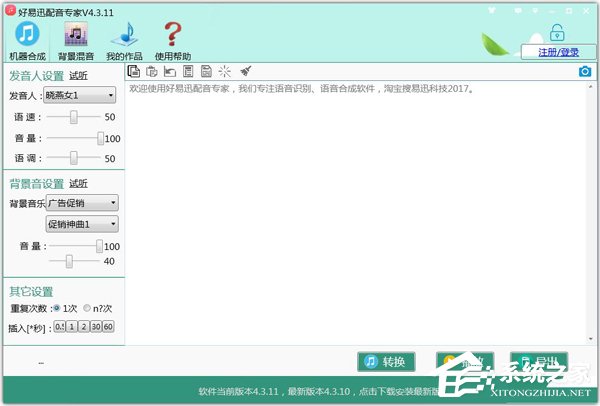The image size is (600, 406).
Task: Click the padlock icon above login
Action: 557,33
